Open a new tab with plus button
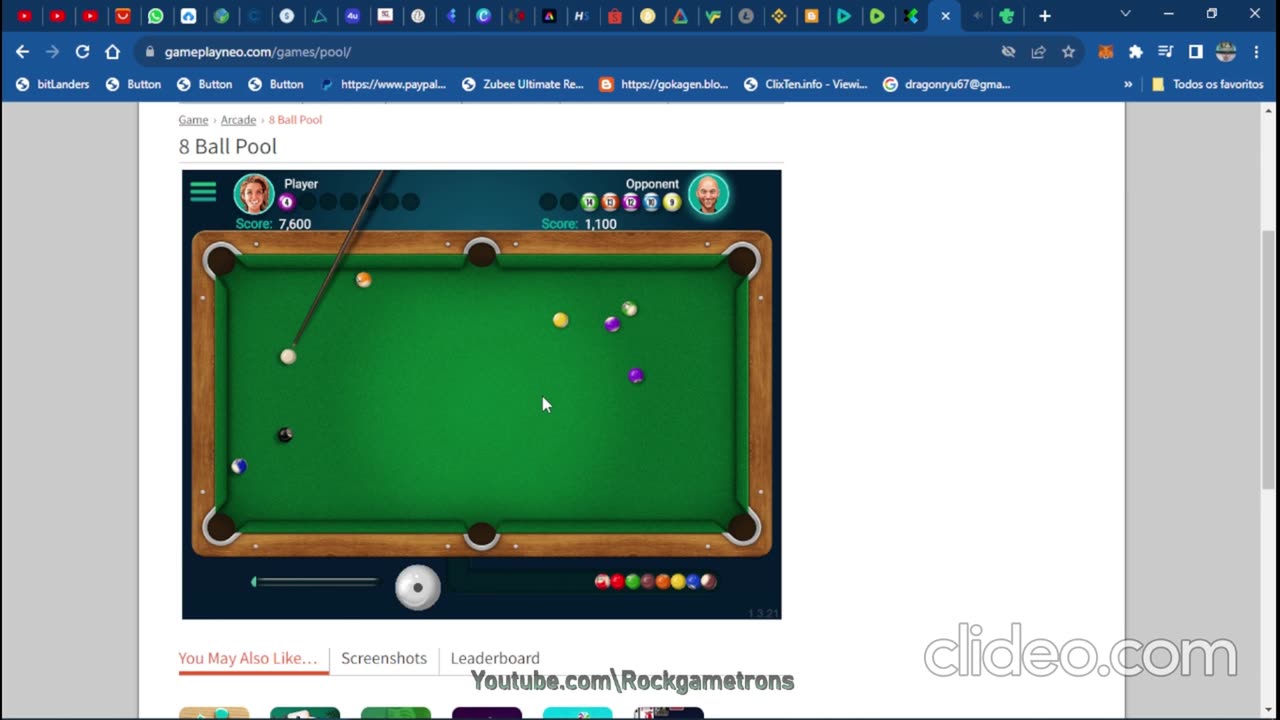Image resolution: width=1280 pixels, height=720 pixels. pos(1044,16)
